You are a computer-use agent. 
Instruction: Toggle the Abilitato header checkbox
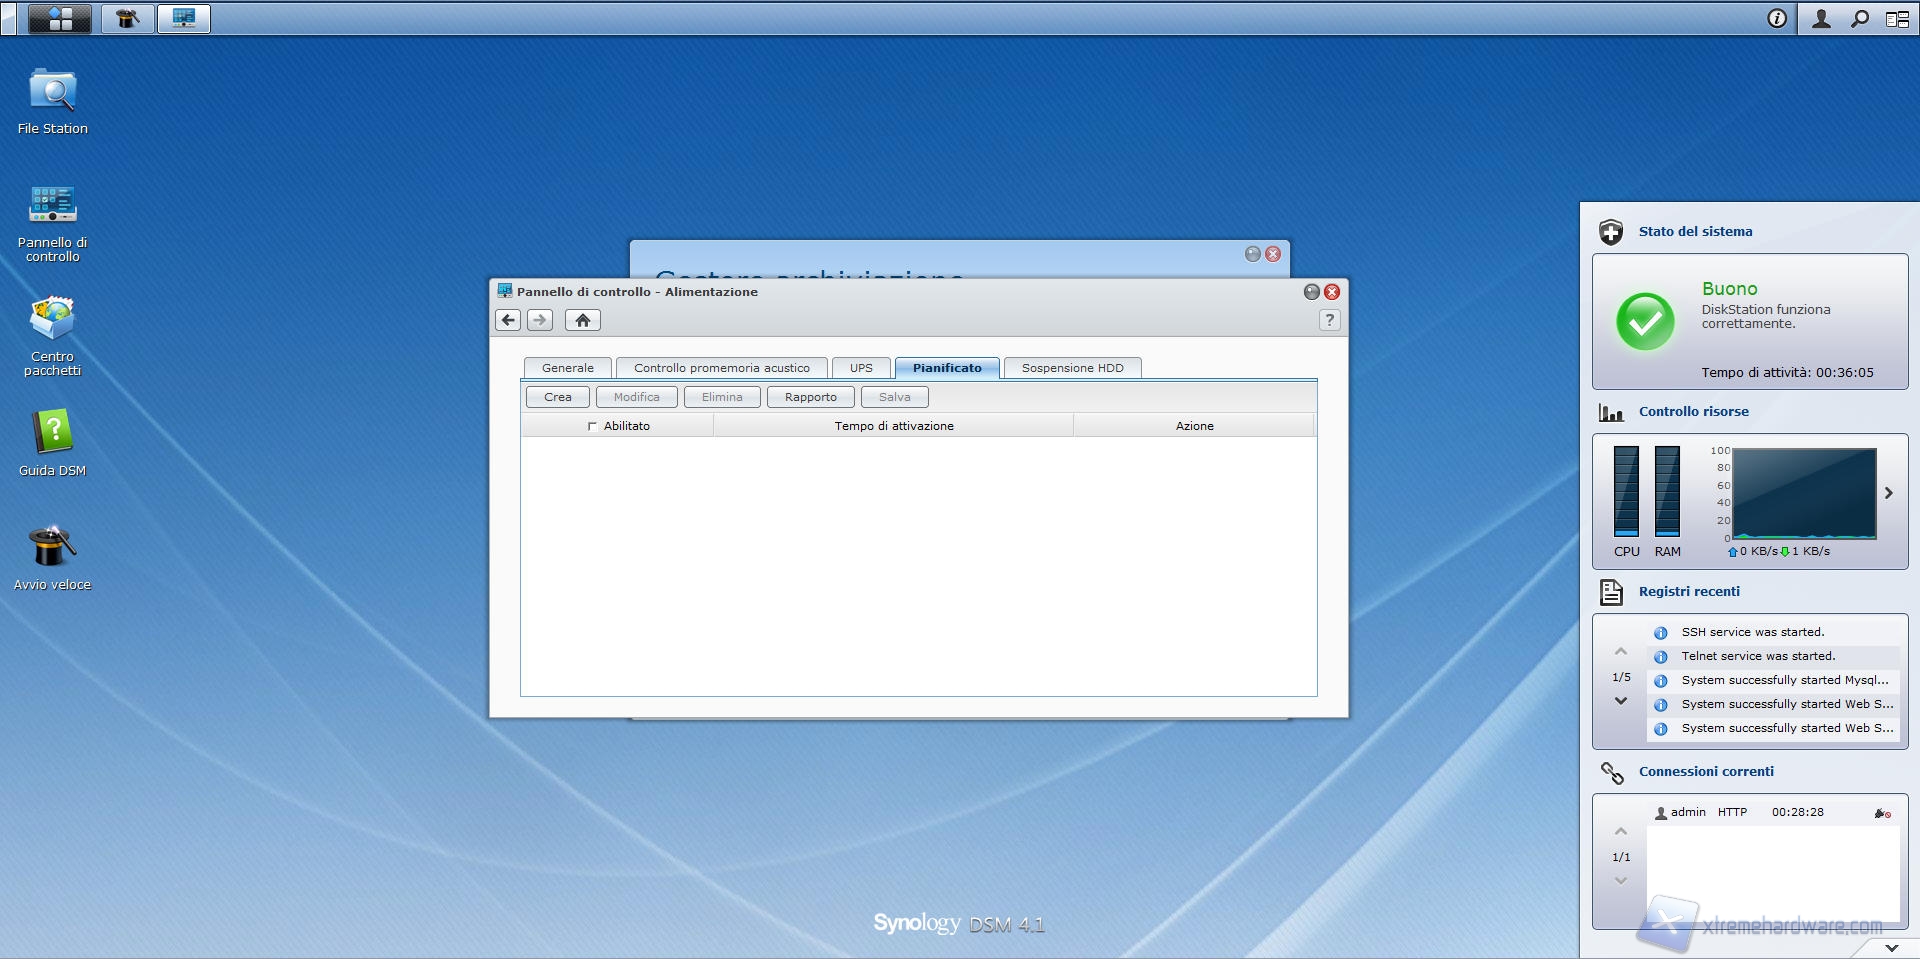pyautogui.click(x=592, y=426)
